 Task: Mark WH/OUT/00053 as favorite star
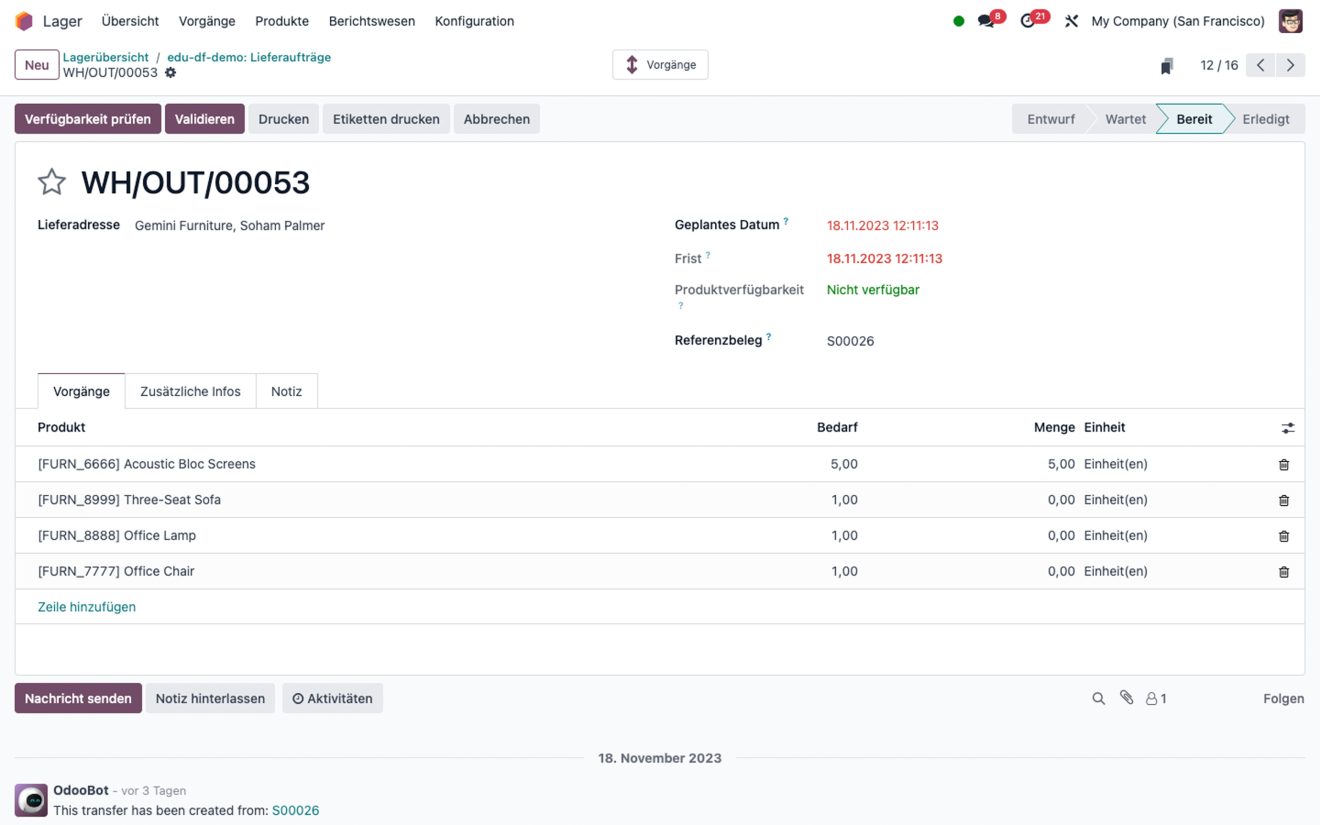52,182
